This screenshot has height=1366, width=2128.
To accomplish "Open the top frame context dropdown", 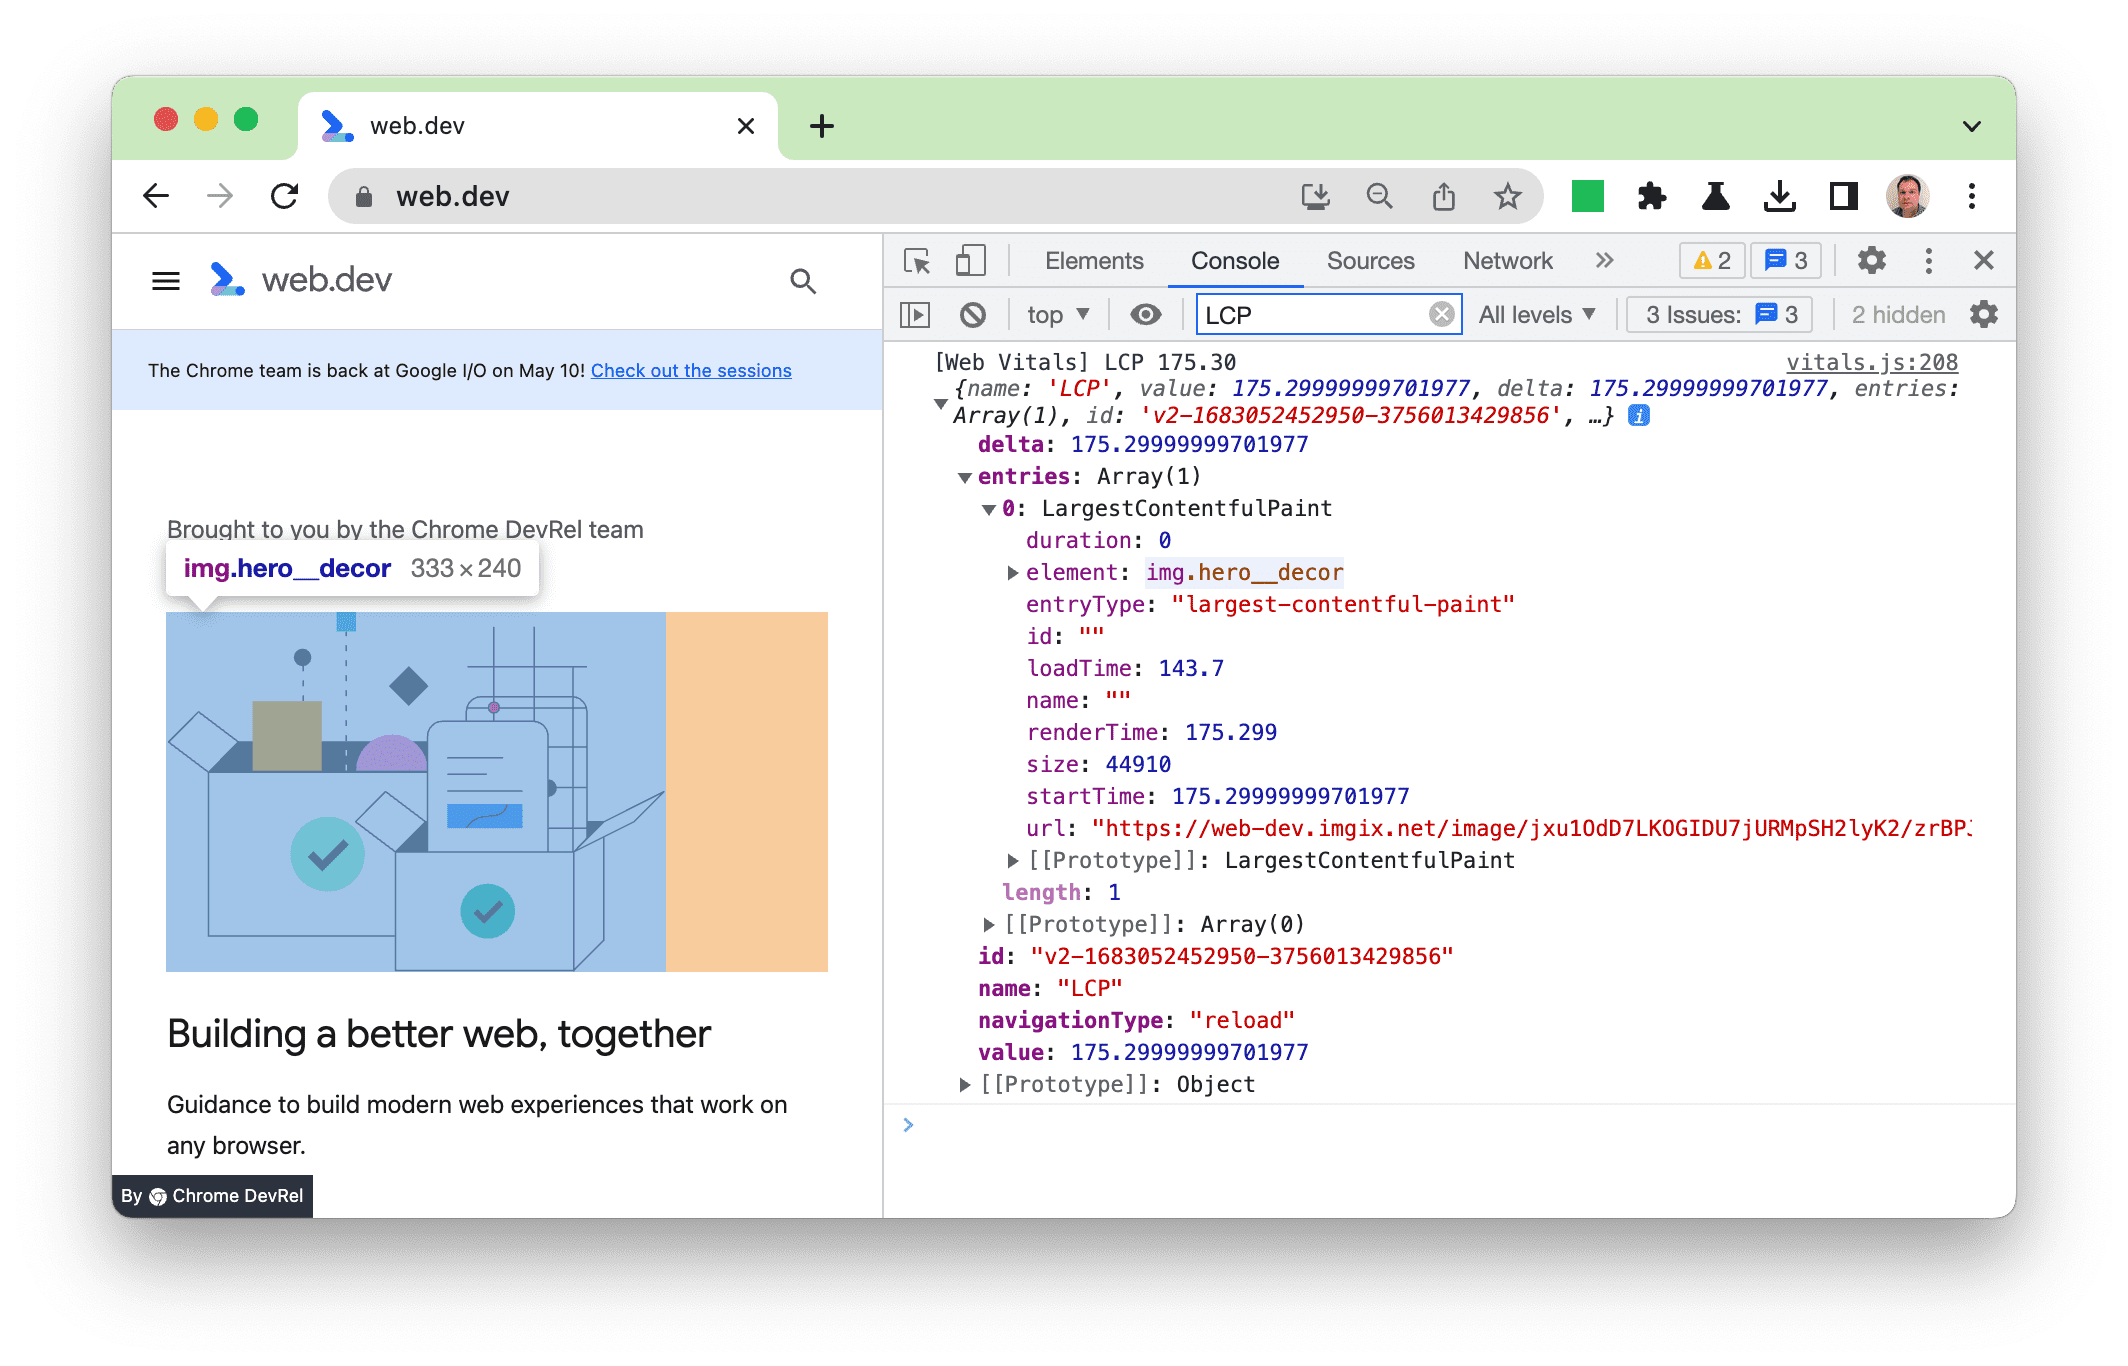I will [1055, 315].
